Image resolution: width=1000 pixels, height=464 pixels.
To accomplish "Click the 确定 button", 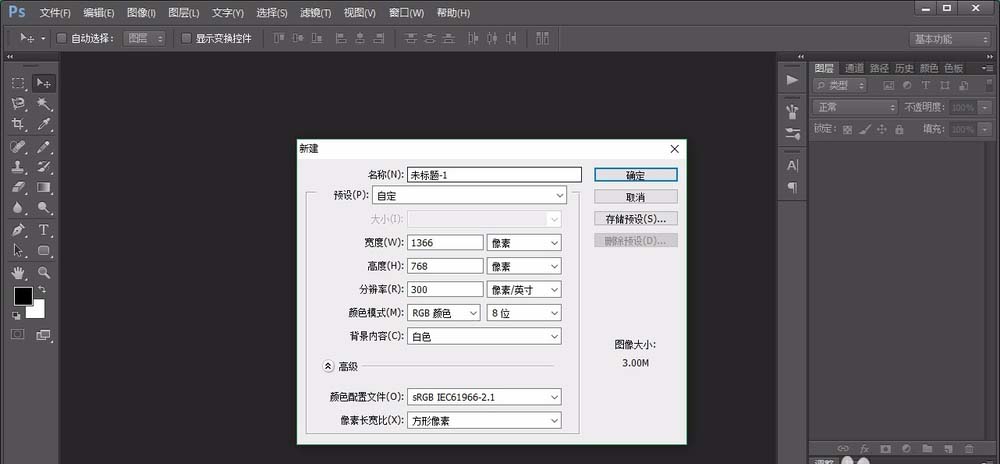I will (635, 174).
